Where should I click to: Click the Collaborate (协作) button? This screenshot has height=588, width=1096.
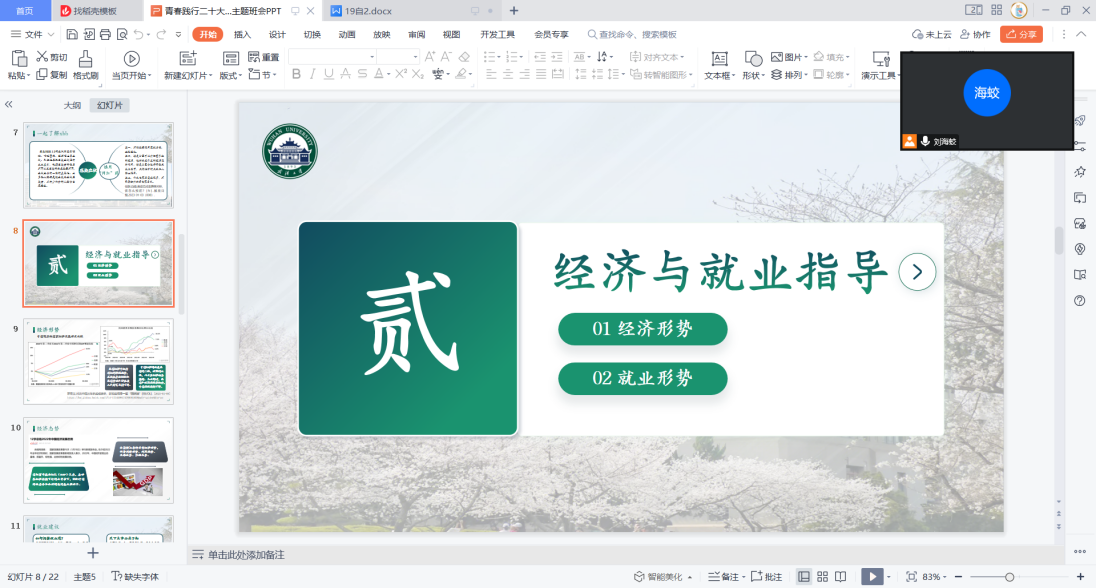click(974, 34)
